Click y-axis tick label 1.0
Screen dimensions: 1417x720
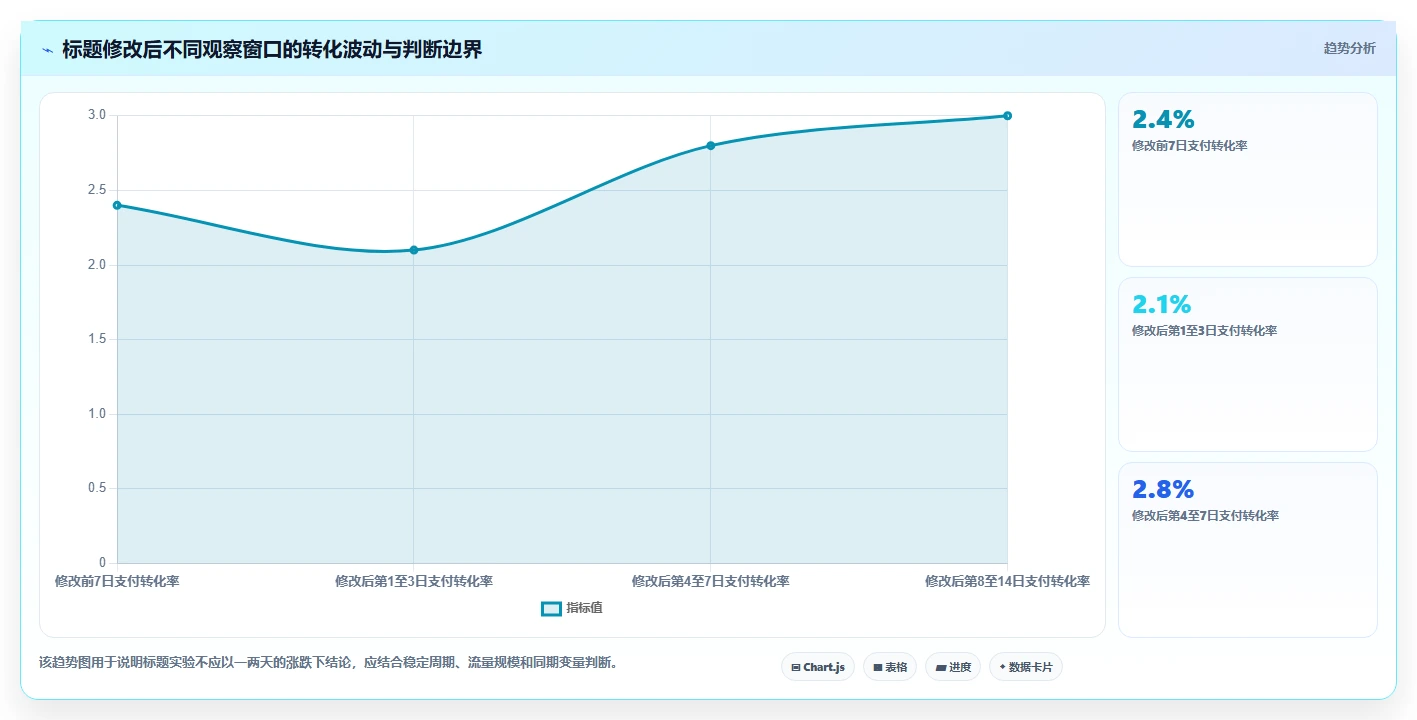coord(97,414)
